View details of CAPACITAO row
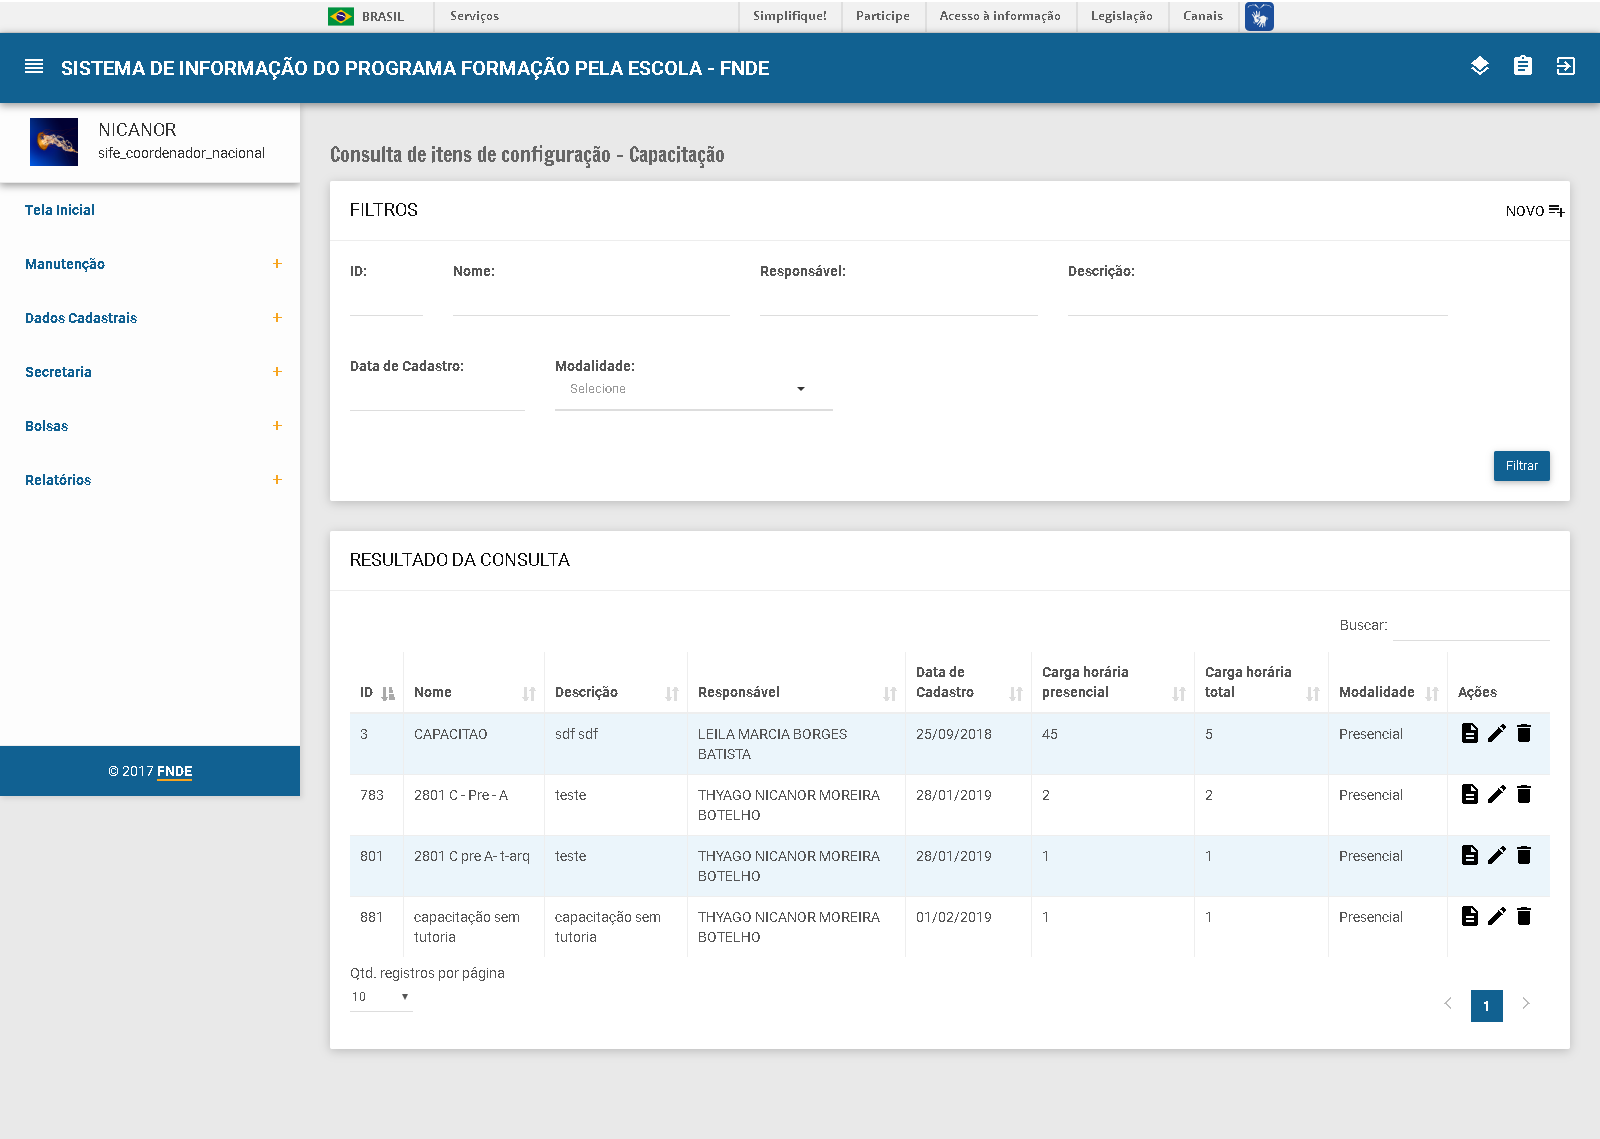The height and width of the screenshot is (1139, 1600). (1469, 733)
